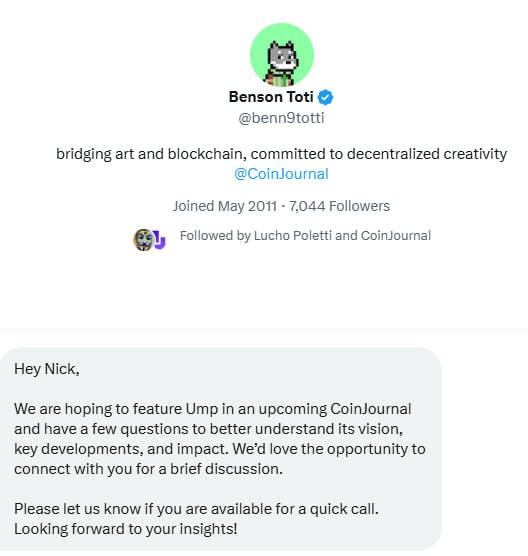Viewport: 528px width, 556px height.
Task: Open Lucho Poletti's masked avatar icon
Action: (x=143, y=240)
